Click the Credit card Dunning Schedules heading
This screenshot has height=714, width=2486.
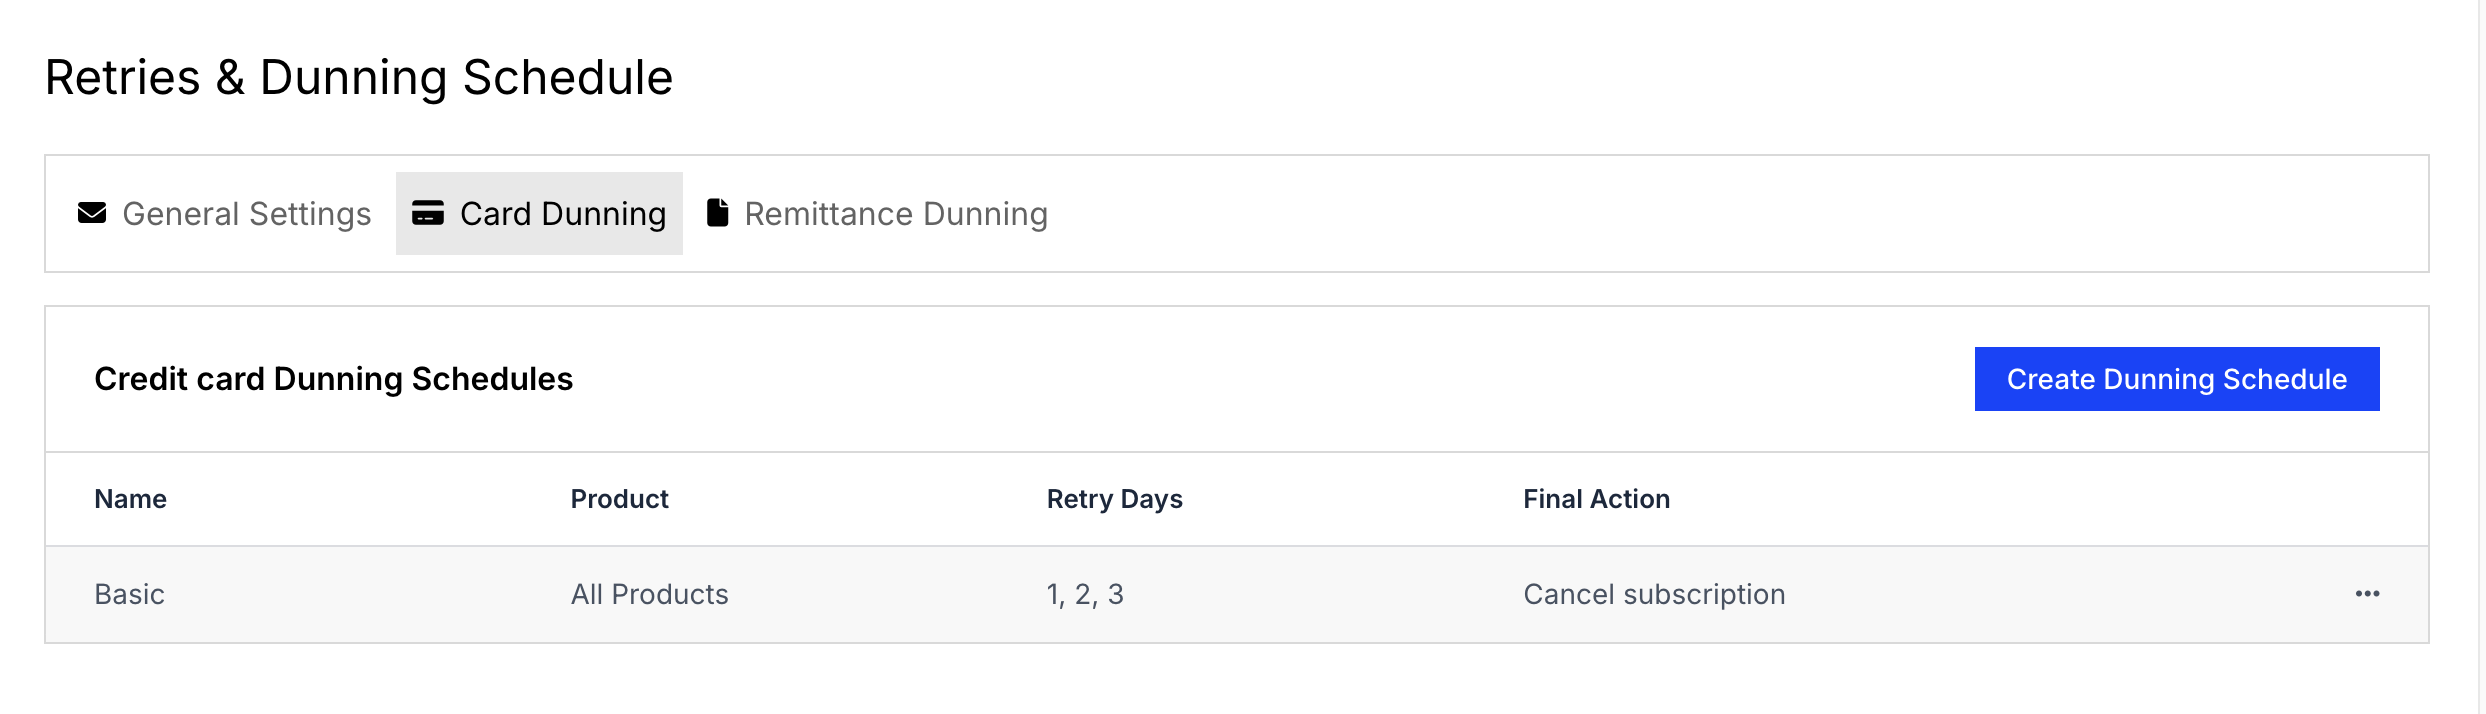pos(334,379)
